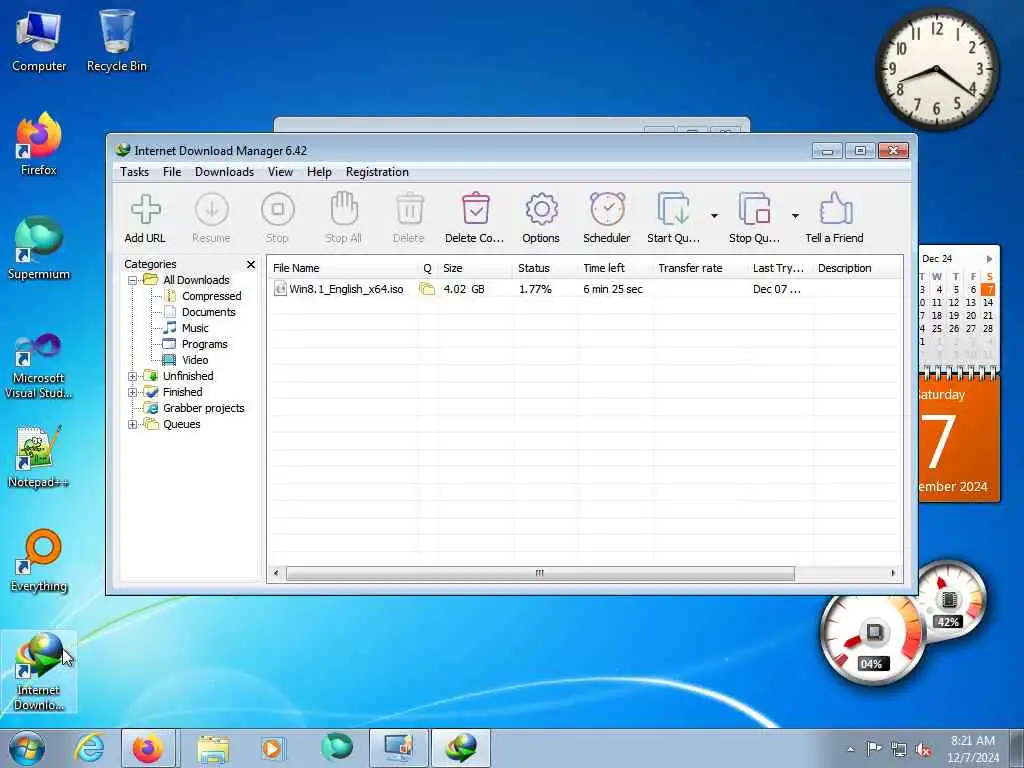
Task: Click next month arrow on calendar gadget
Action: (x=989, y=259)
